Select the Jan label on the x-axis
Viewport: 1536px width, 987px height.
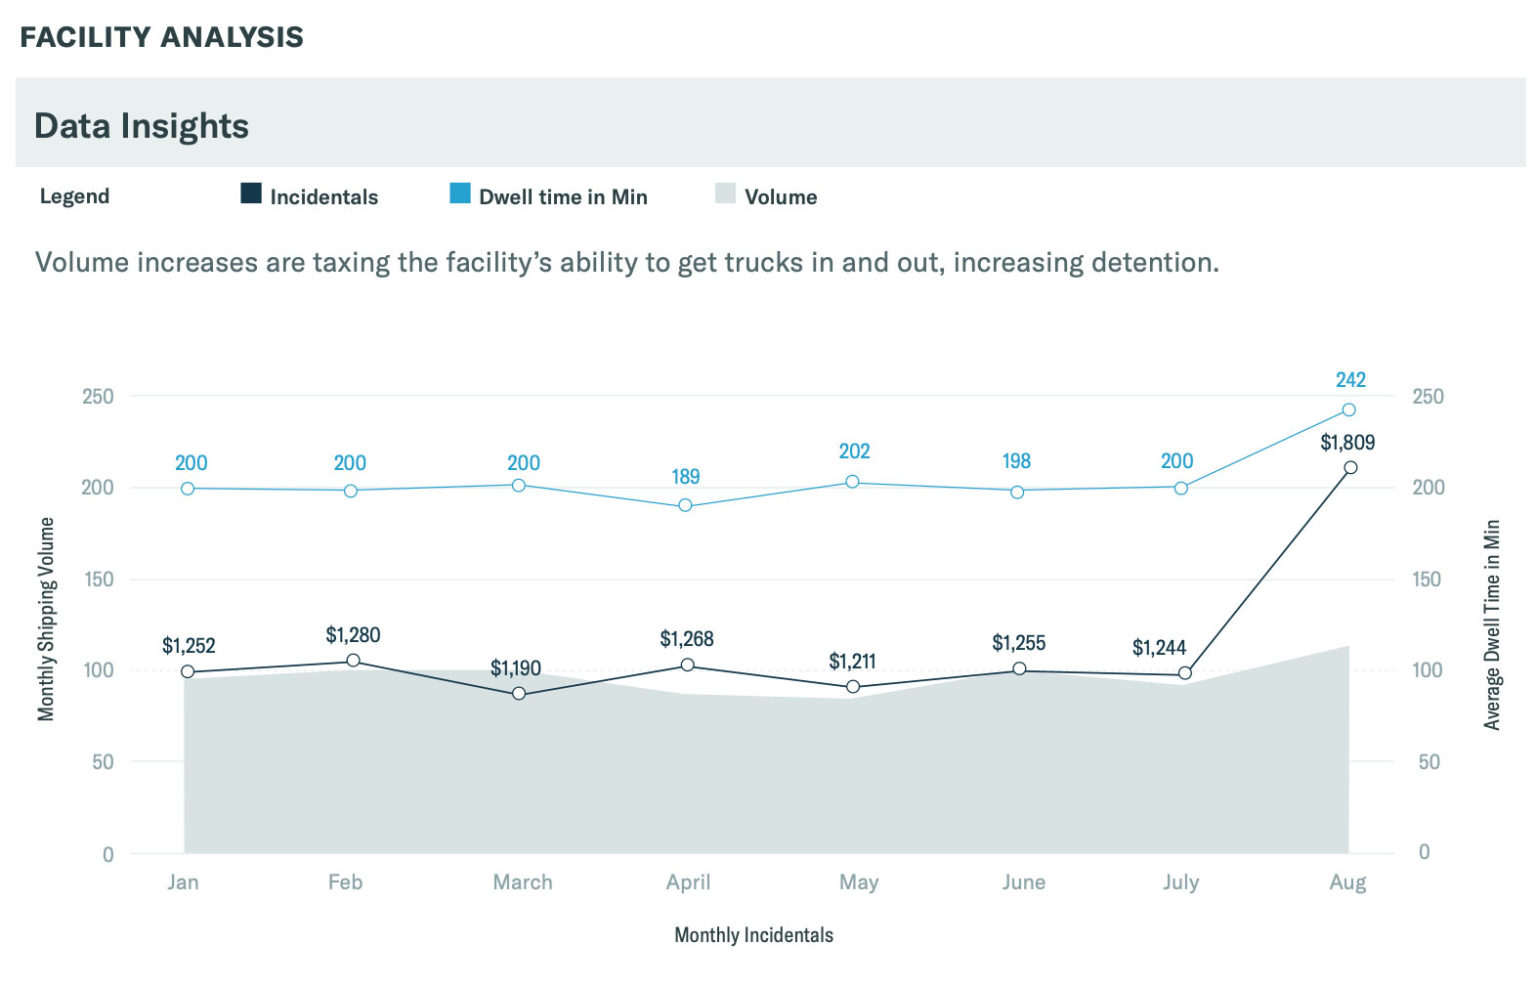click(183, 882)
